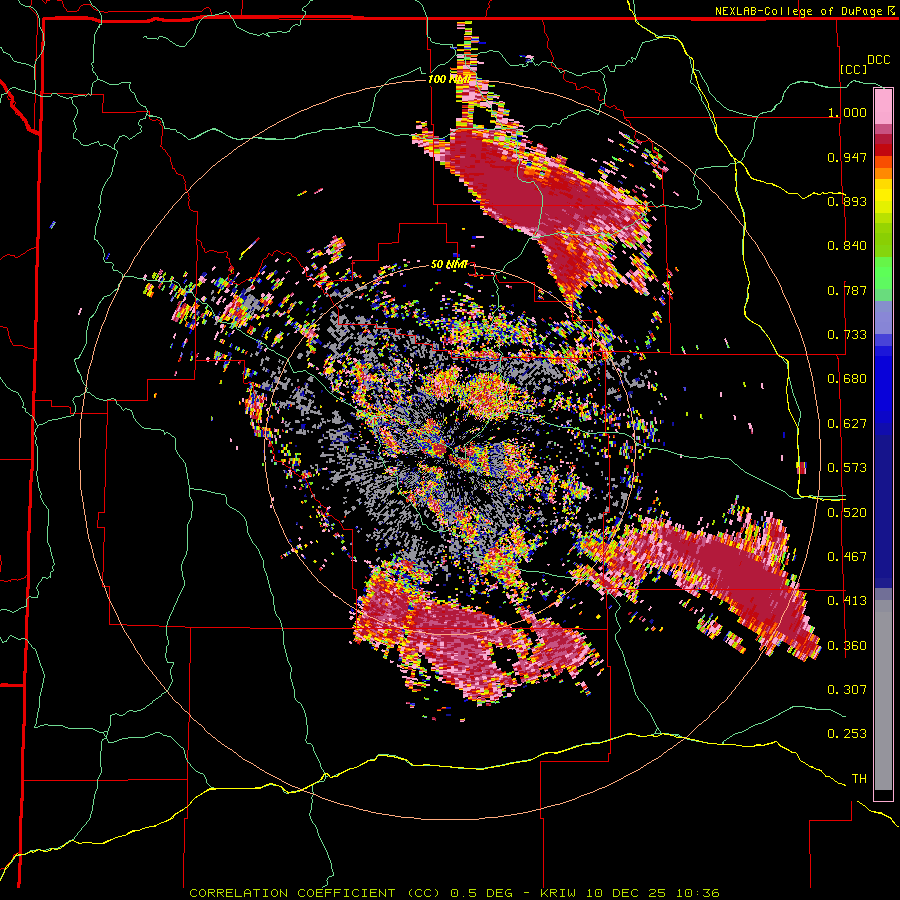Click the 0.680 scale label

click(847, 379)
